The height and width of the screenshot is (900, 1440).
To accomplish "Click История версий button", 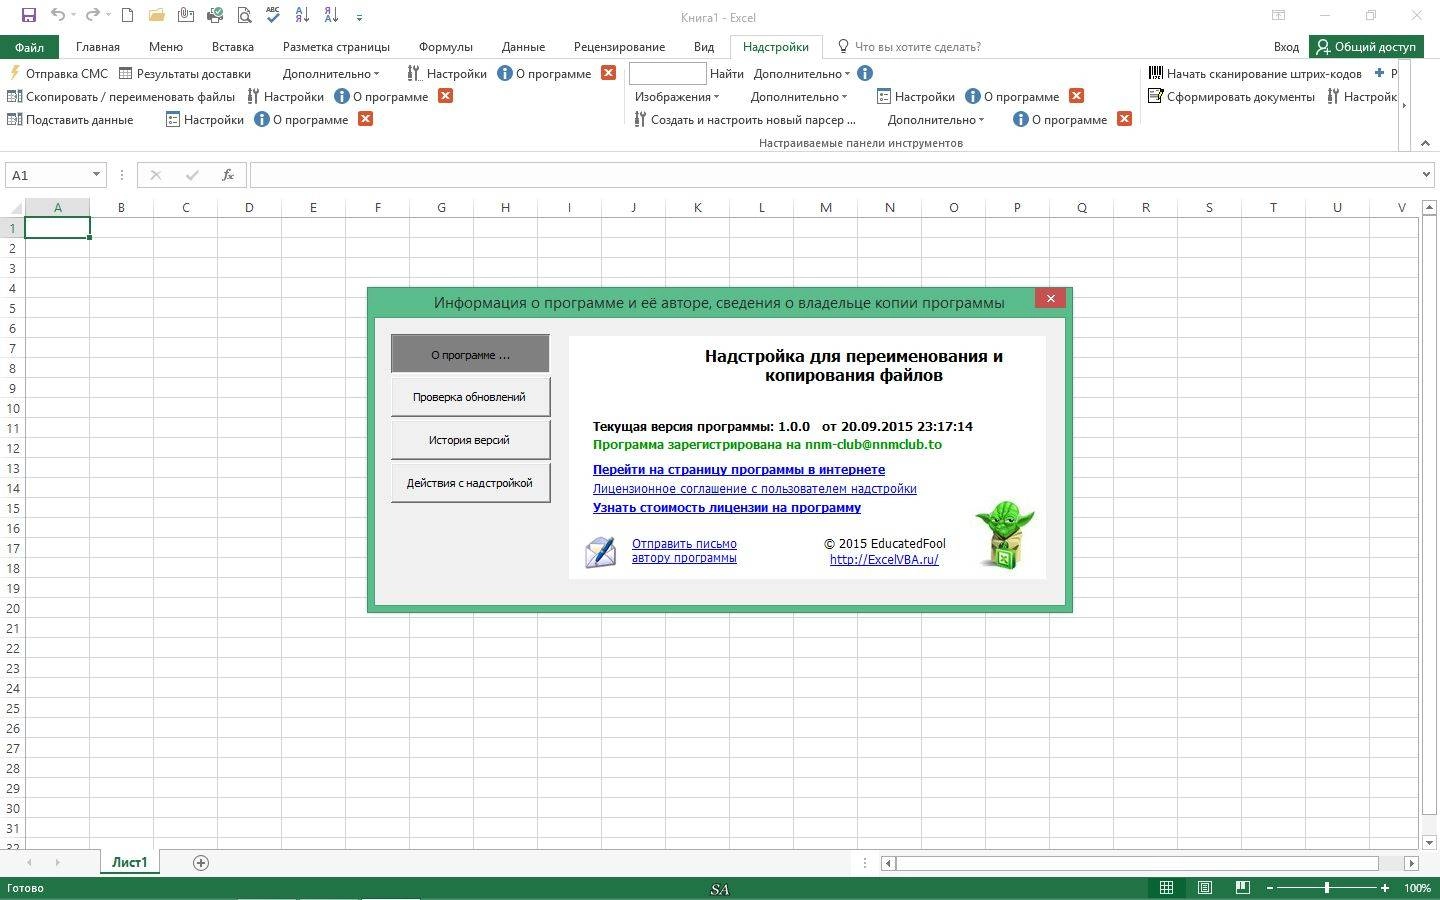I will pos(470,440).
